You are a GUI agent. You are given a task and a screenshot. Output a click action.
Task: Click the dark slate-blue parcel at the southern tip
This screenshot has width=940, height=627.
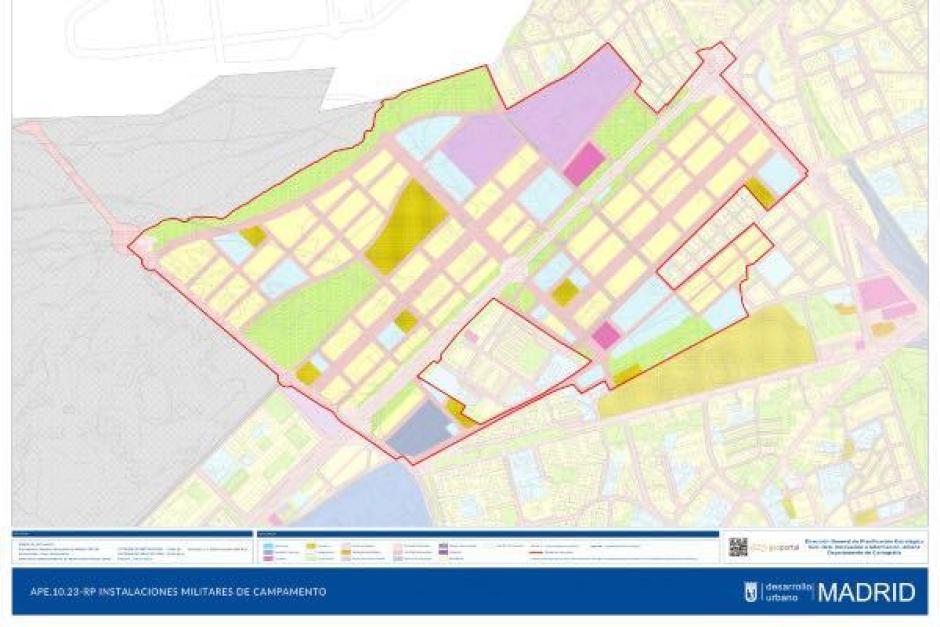pyautogui.click(x=420, y=430)
